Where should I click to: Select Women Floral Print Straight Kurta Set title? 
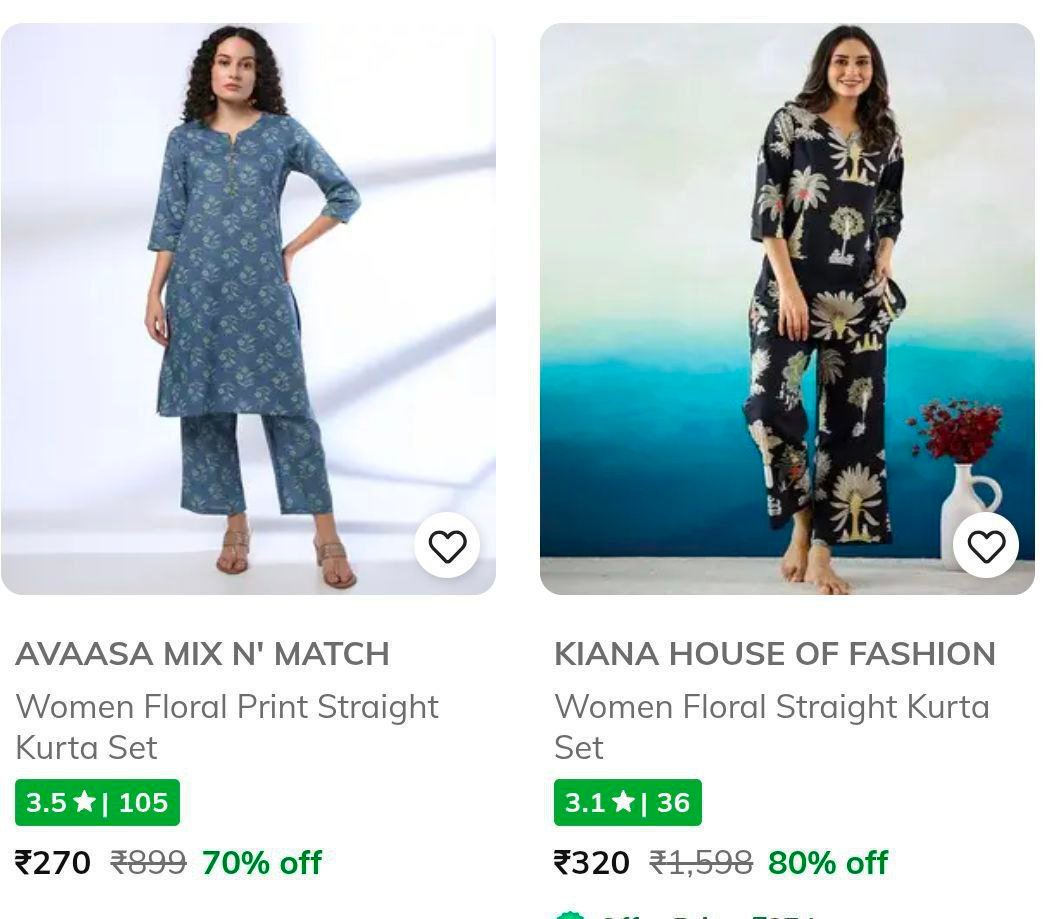pos(227,727)
